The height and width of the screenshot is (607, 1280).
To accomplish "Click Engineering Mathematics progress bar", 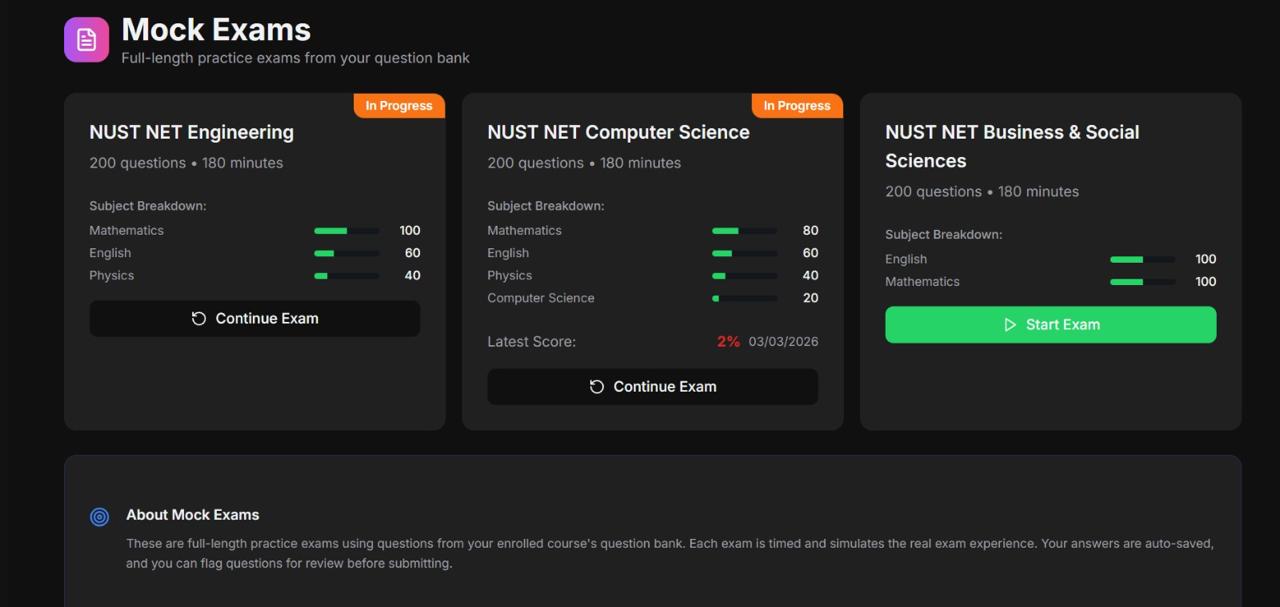I will point(347,231).
